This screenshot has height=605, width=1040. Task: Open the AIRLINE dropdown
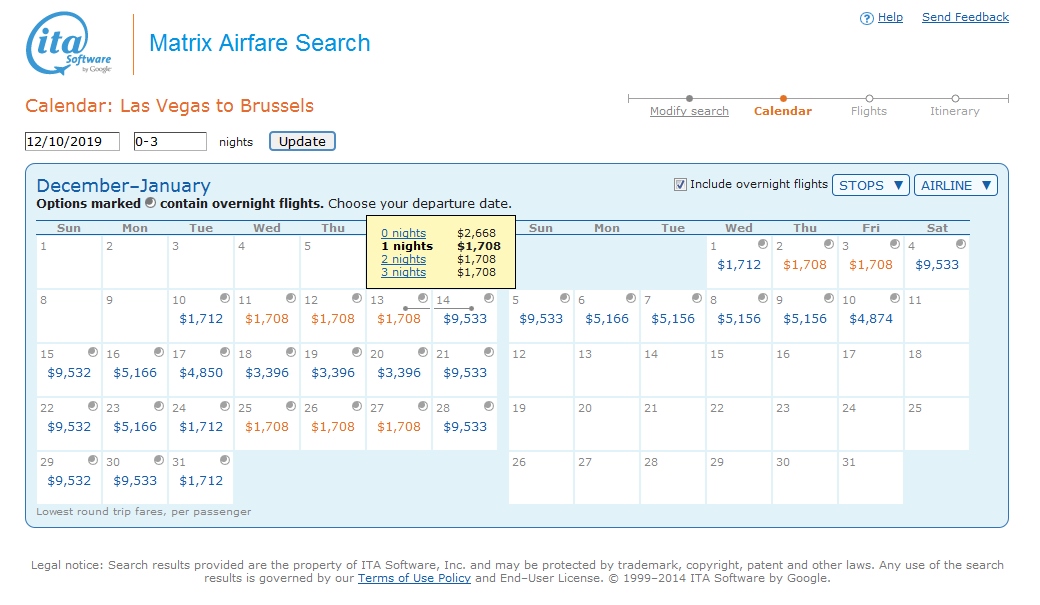point(955,184)
